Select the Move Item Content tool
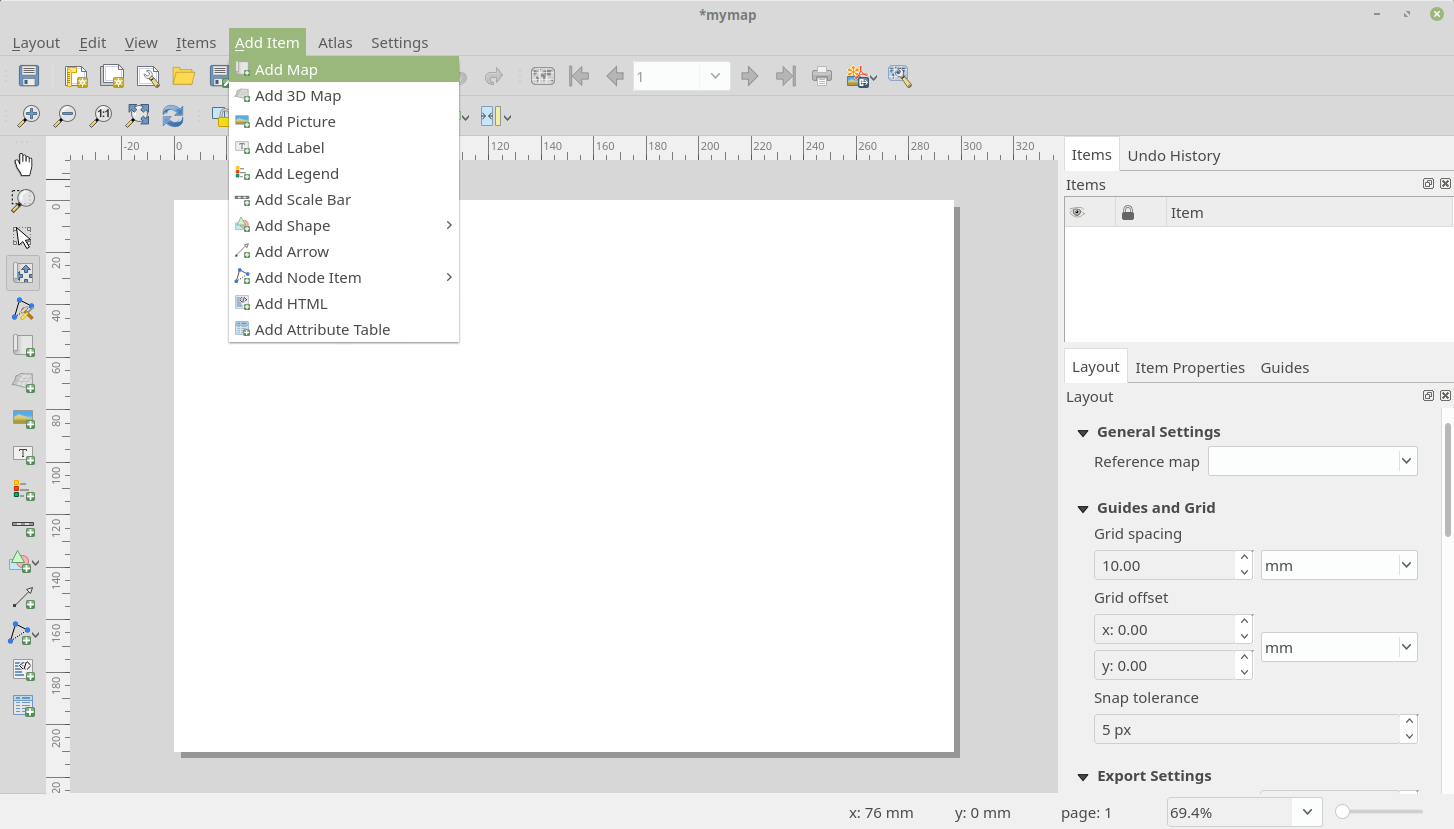Screen dimensions: 1454x829 (x=23, y=272)
